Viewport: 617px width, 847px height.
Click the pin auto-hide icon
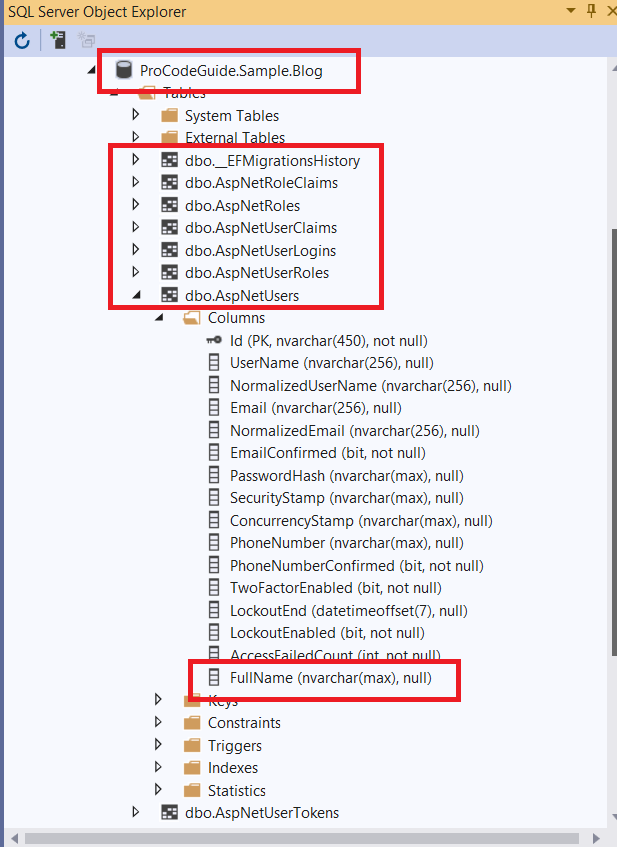tap(592, 10)
